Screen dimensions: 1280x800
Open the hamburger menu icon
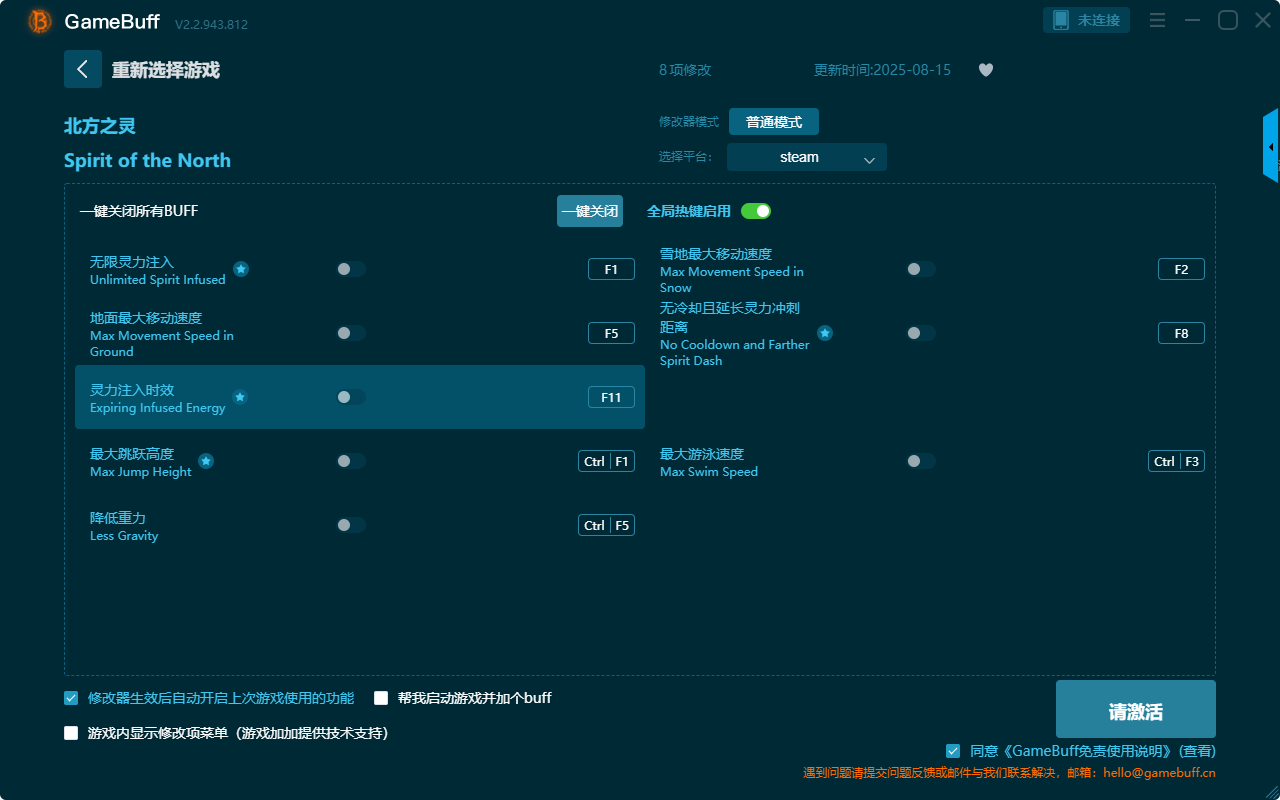point(1157,20)
